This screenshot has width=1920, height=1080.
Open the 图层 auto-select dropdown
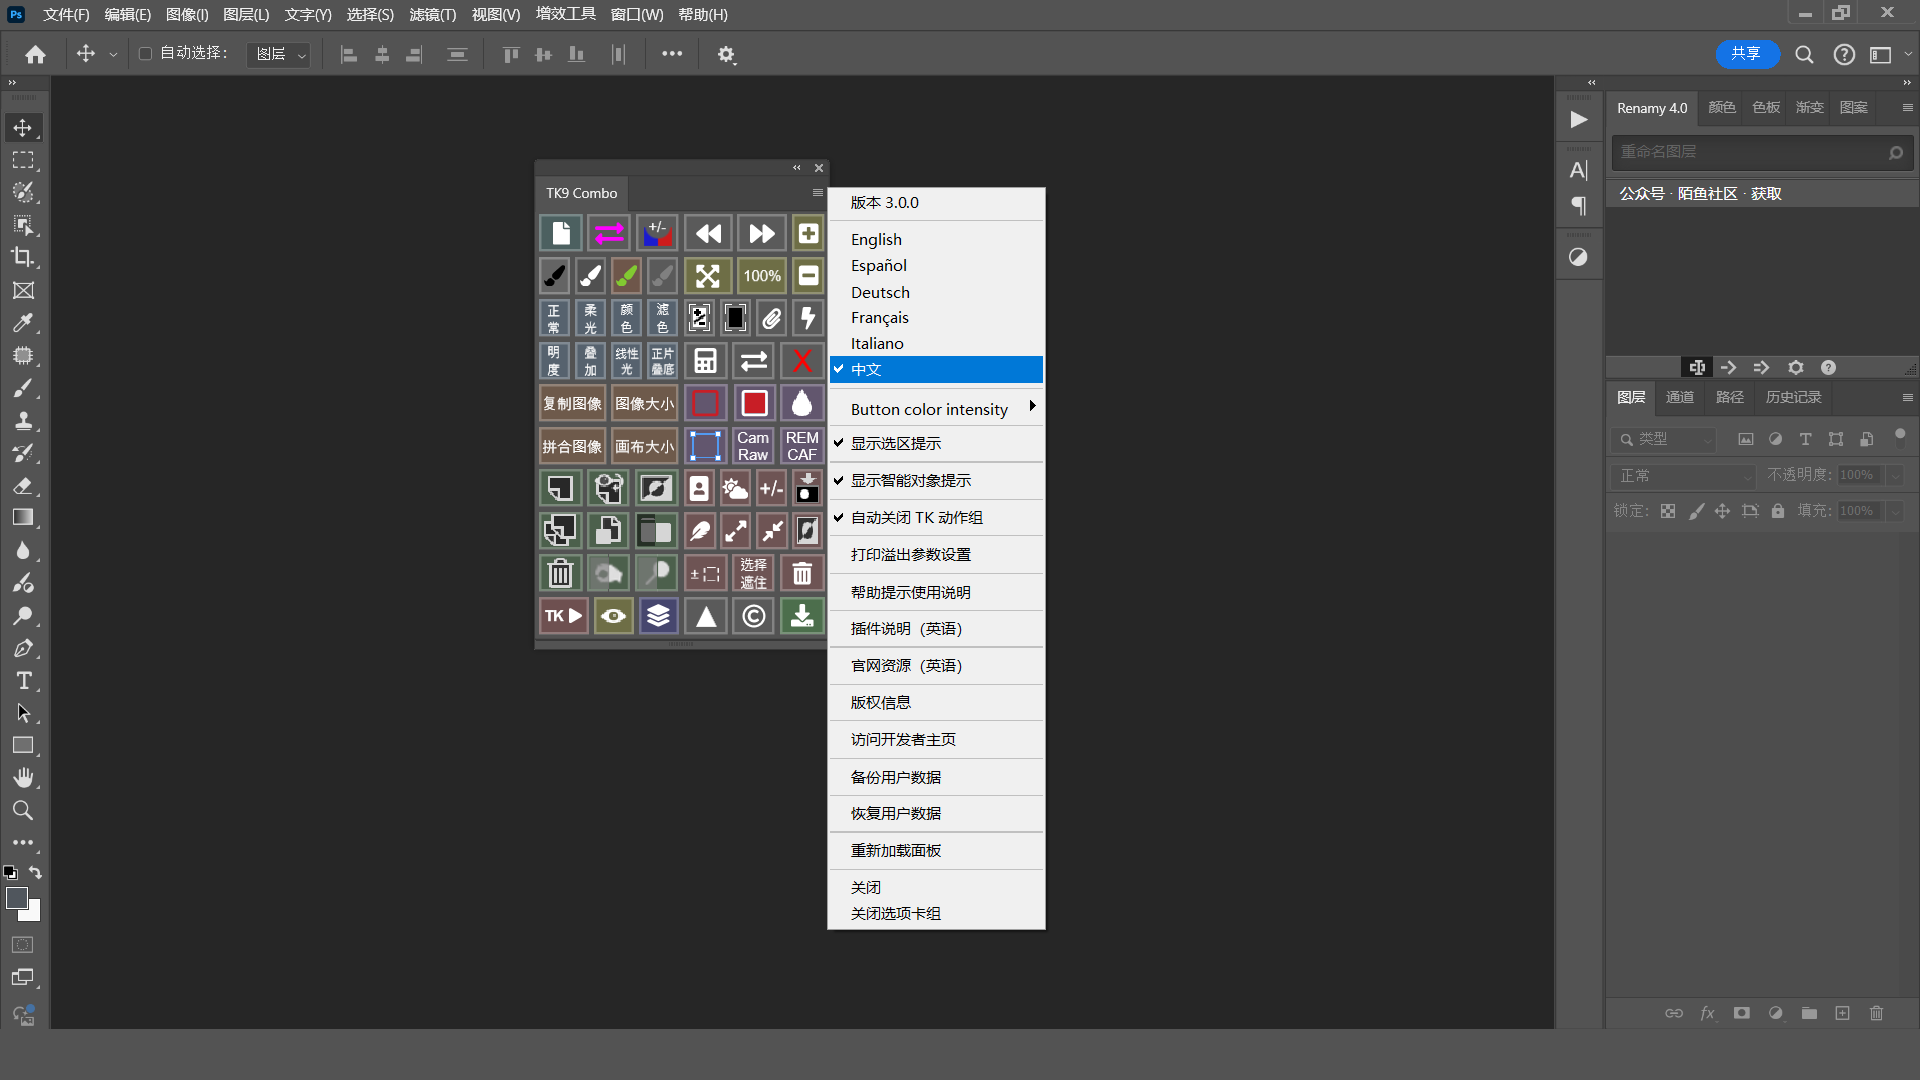click(x=279, y=54)
